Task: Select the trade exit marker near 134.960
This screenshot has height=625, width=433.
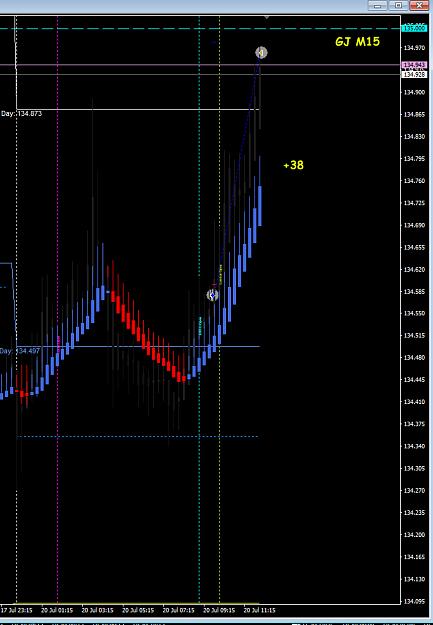Action: [261, 53]
